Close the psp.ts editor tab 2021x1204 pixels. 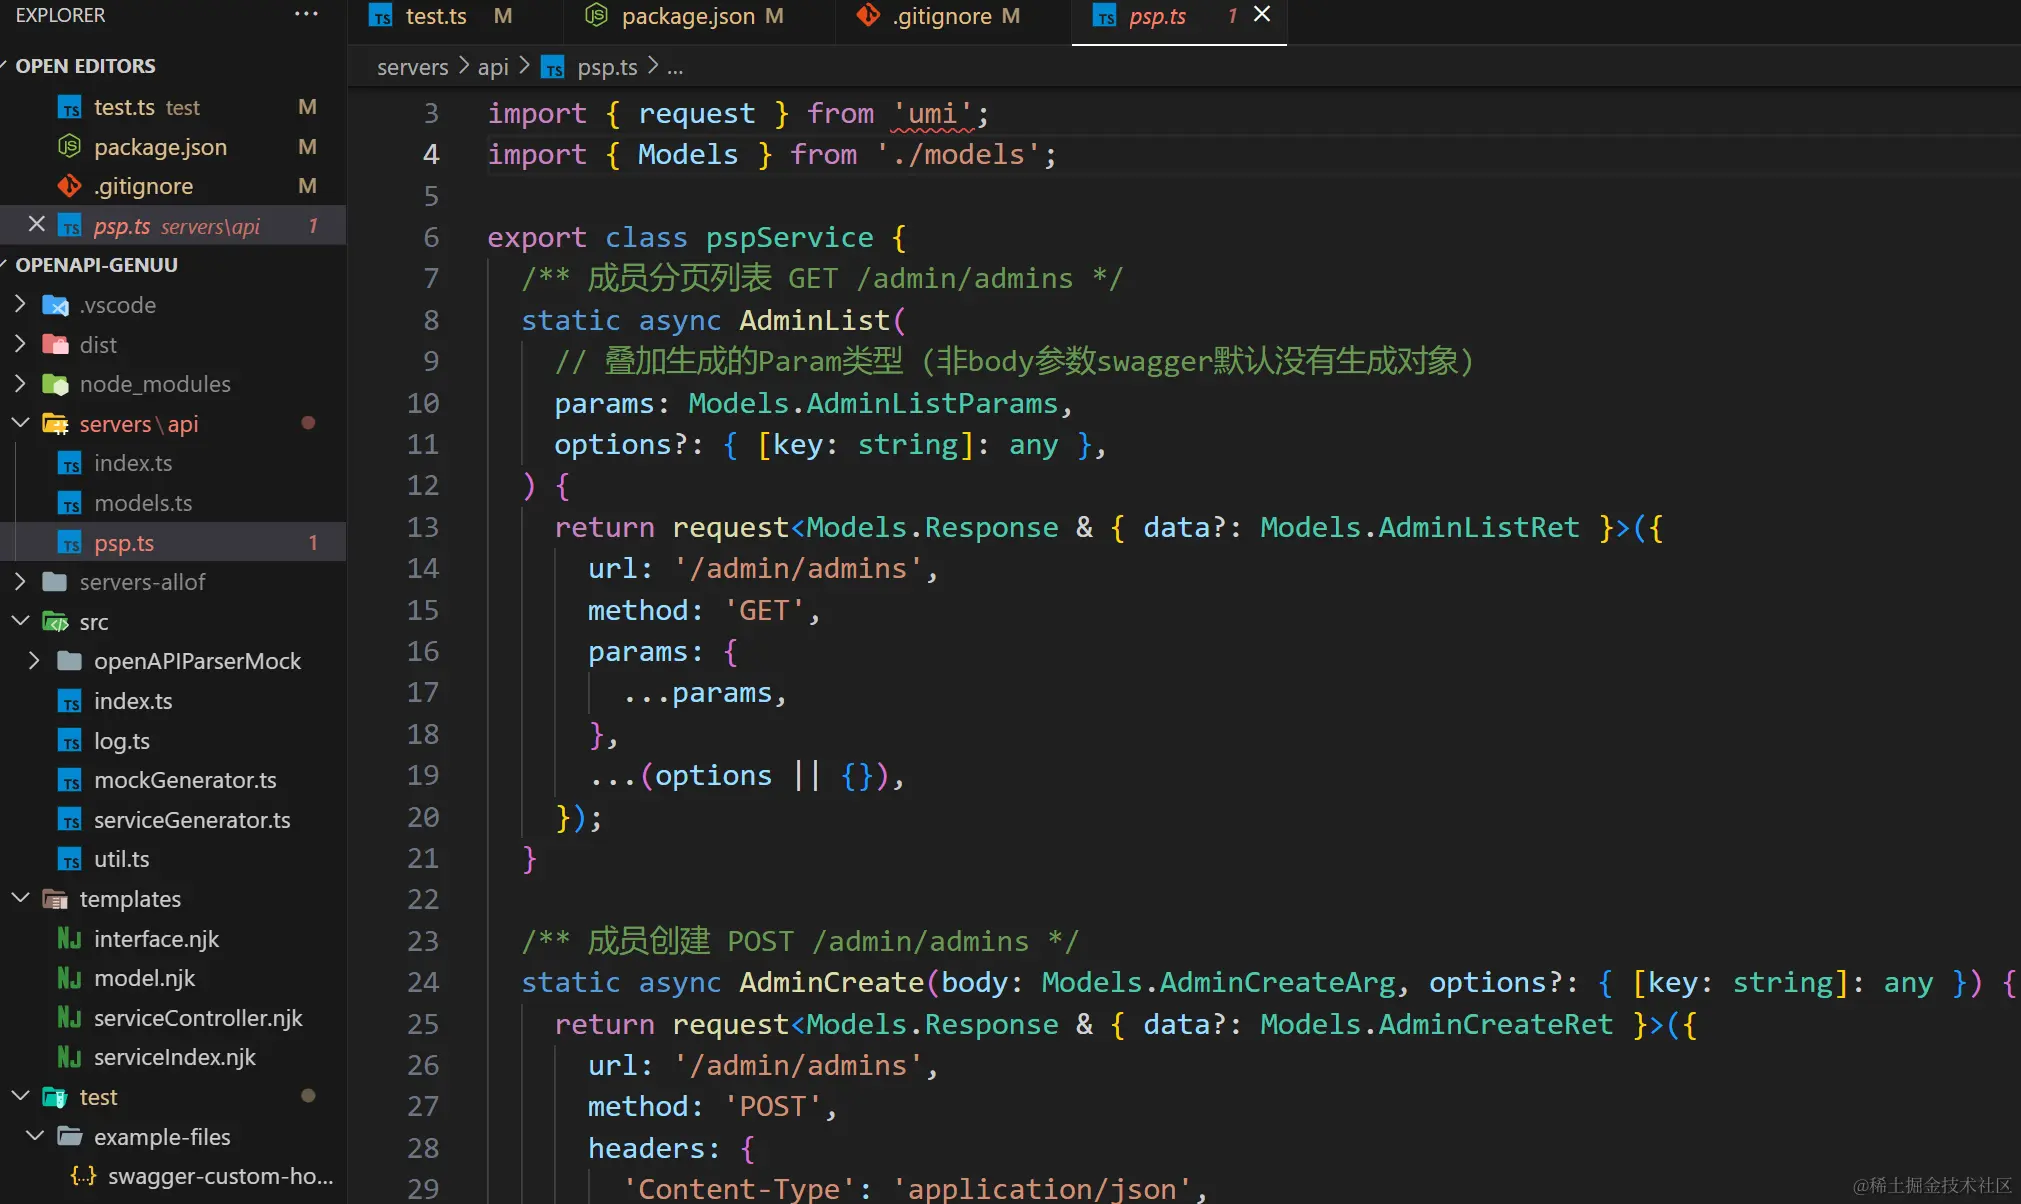coord(1262,14)
